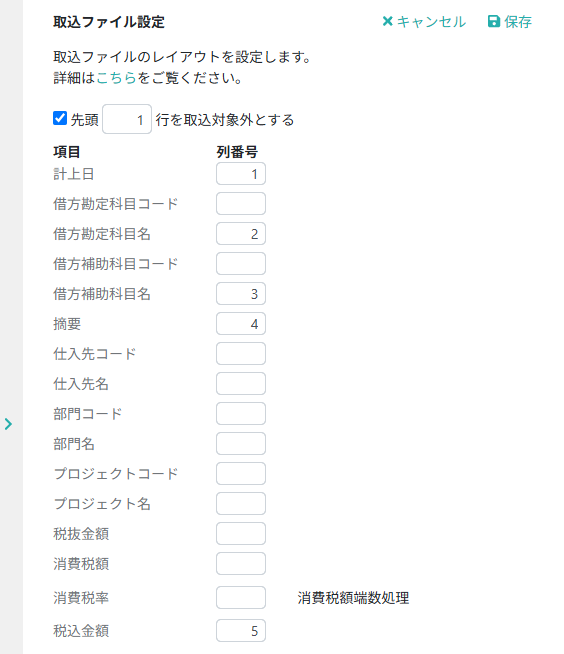The height and width of the screenshot is (654, 564).
Task: Click the 借方勘定科目コード column field
Action: coord(241,204)
